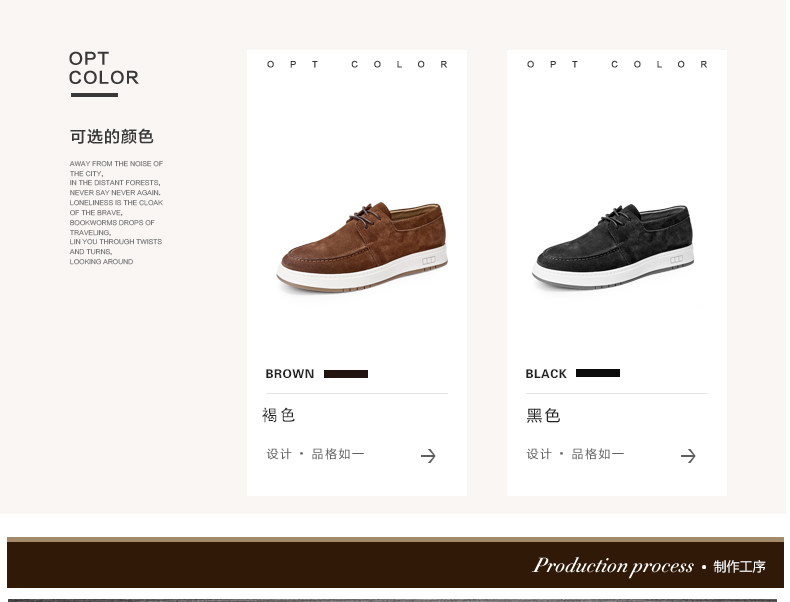This screenshot has height=602, width=790.
Task: Select the brown color swatch bar
Action: (346, 374)
